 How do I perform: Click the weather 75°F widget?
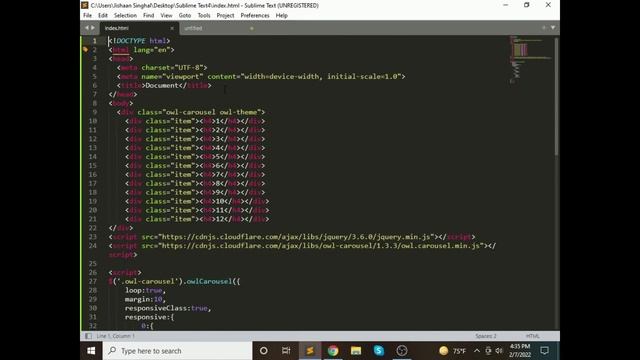click(452, 351)
